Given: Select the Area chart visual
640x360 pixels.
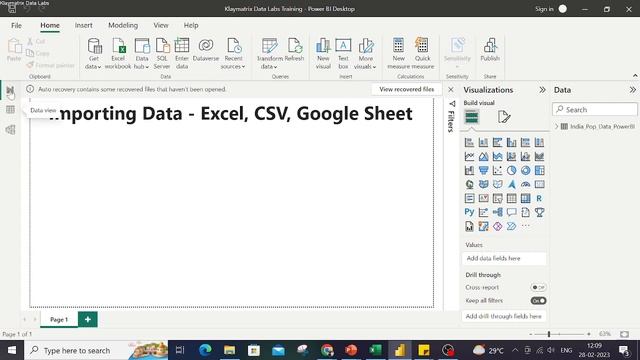Looking at the screenshot, I should (x=483, y=156).
